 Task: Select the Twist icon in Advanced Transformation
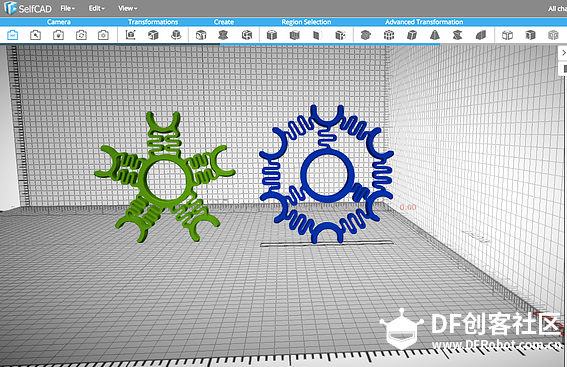(457, 35)
